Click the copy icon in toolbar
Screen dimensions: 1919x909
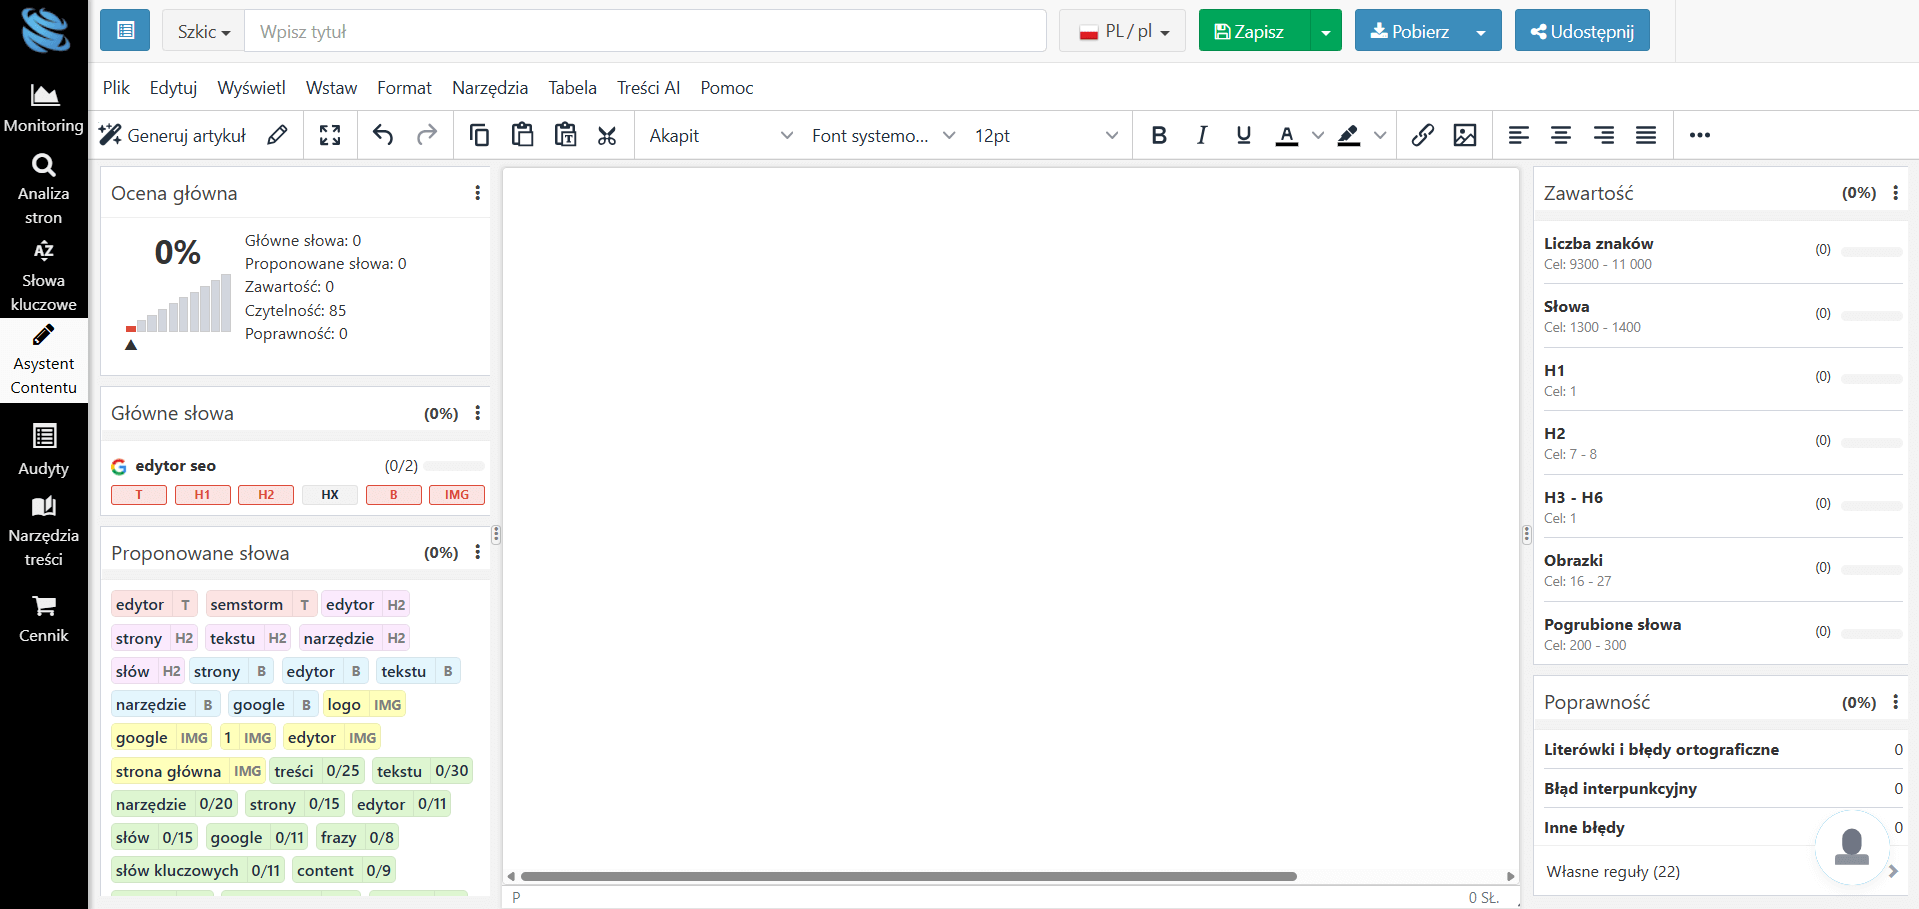point(479,135)
